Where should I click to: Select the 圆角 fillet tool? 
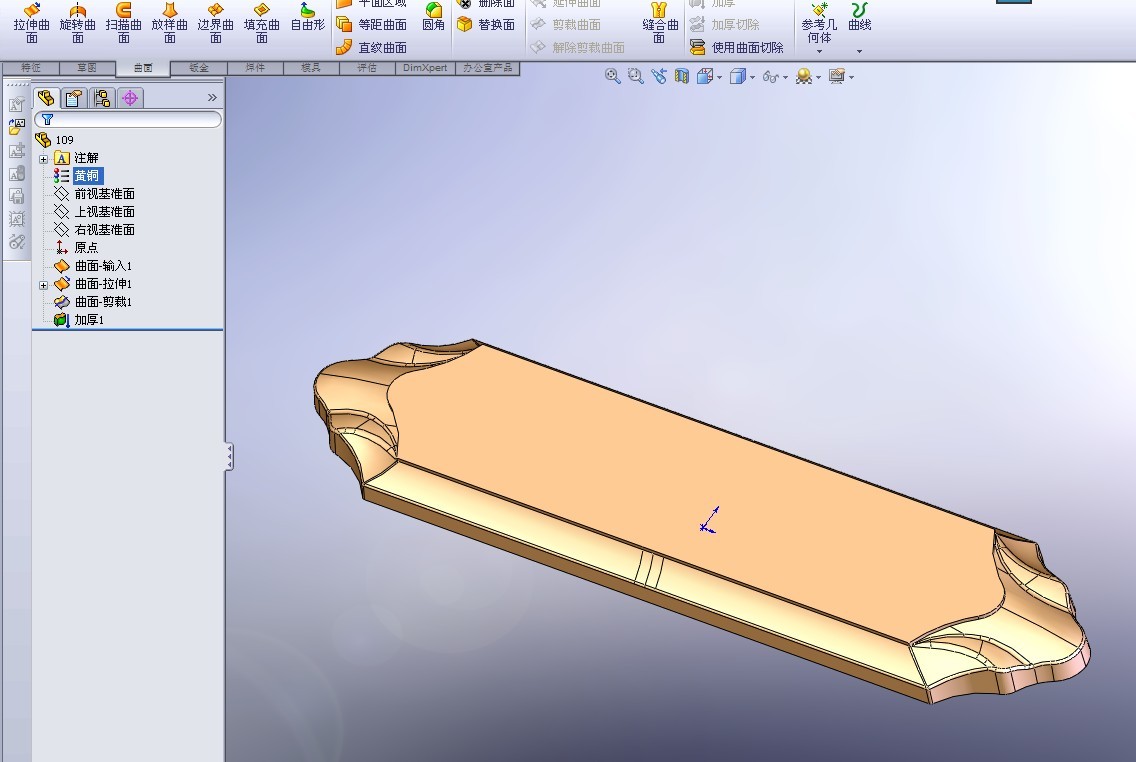(x=433, y=17)
